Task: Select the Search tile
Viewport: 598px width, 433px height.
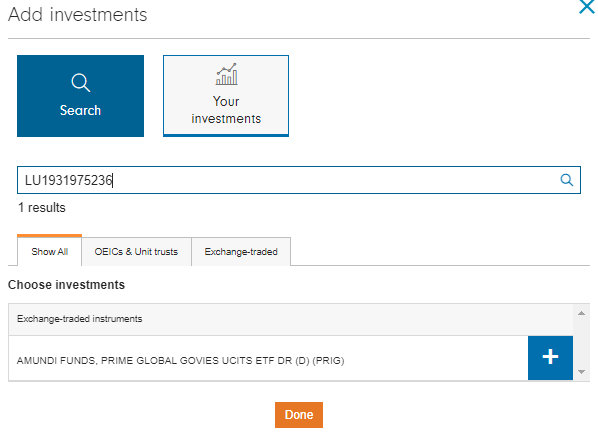Action: [80, 96]
